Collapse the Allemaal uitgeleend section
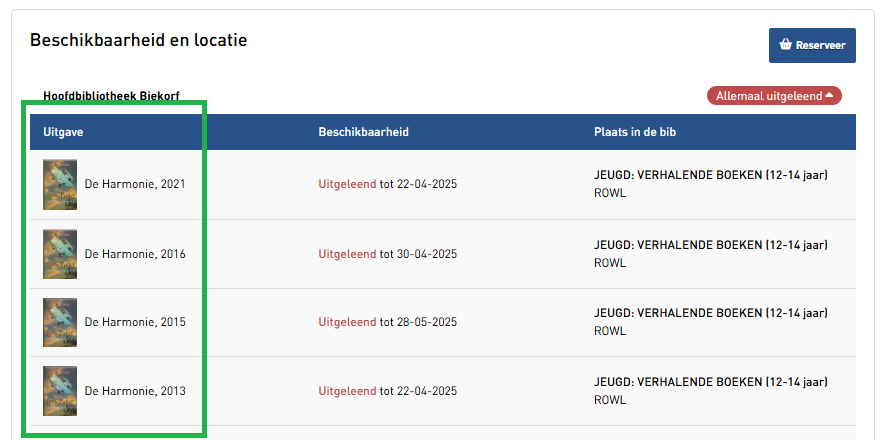Image resolution: width=893 pixels, height=440 pixels. click(x=774, y=96)
